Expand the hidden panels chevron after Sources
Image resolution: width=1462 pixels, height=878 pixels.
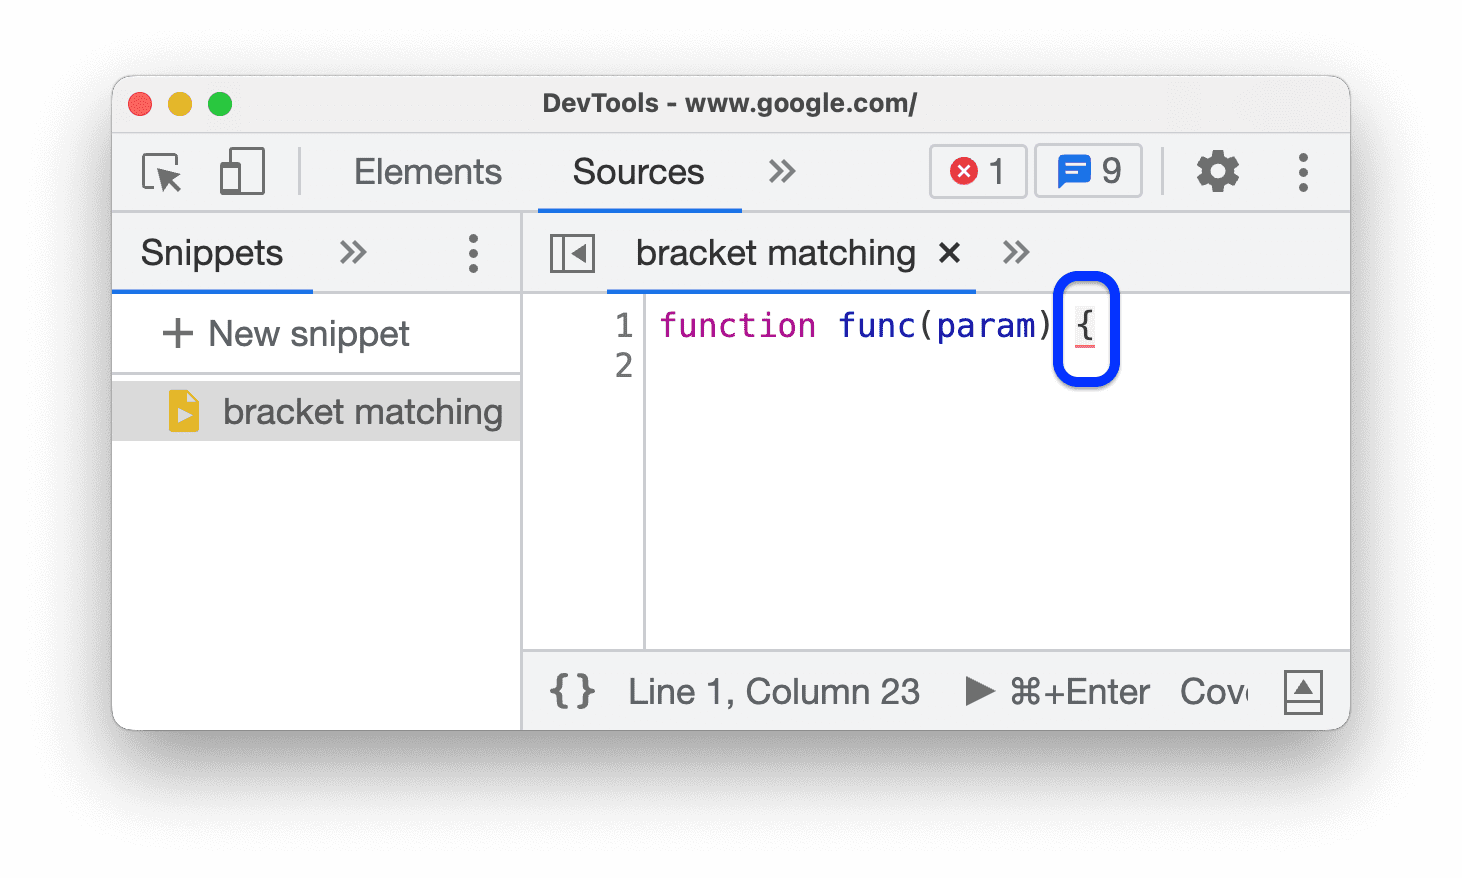(x=782, y=171)
